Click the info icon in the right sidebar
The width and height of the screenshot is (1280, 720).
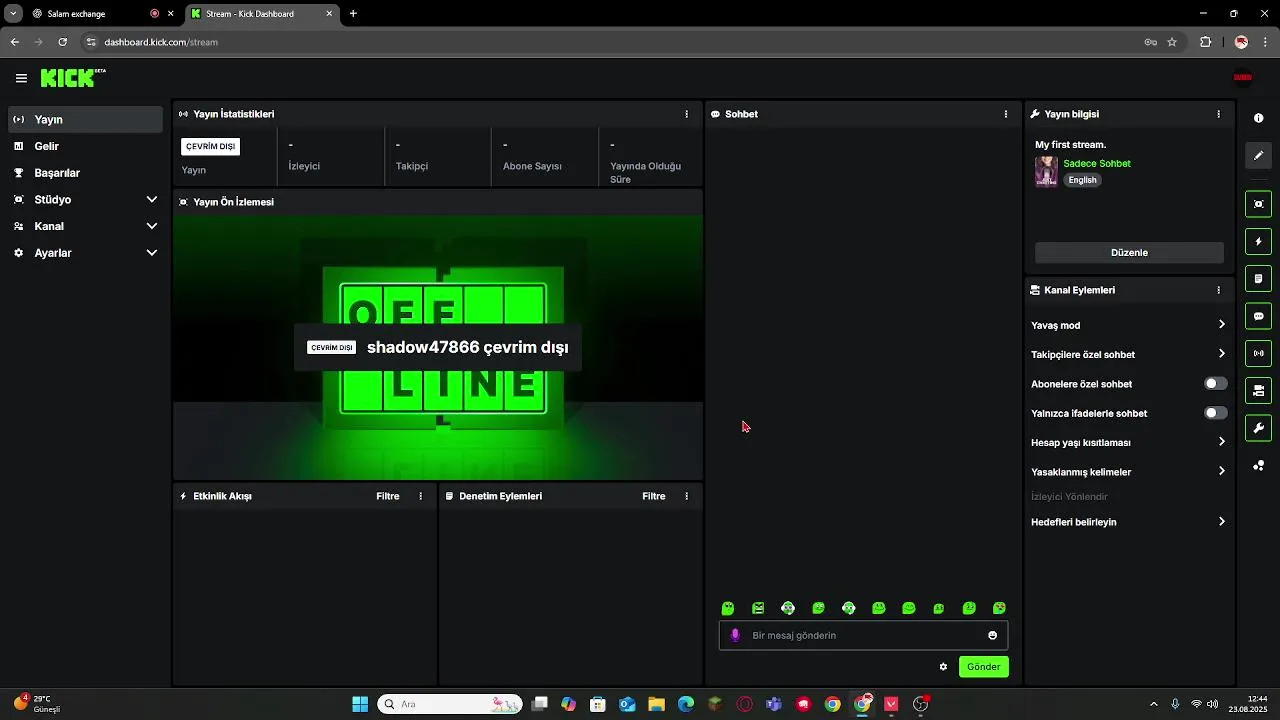pos(1258,118)
